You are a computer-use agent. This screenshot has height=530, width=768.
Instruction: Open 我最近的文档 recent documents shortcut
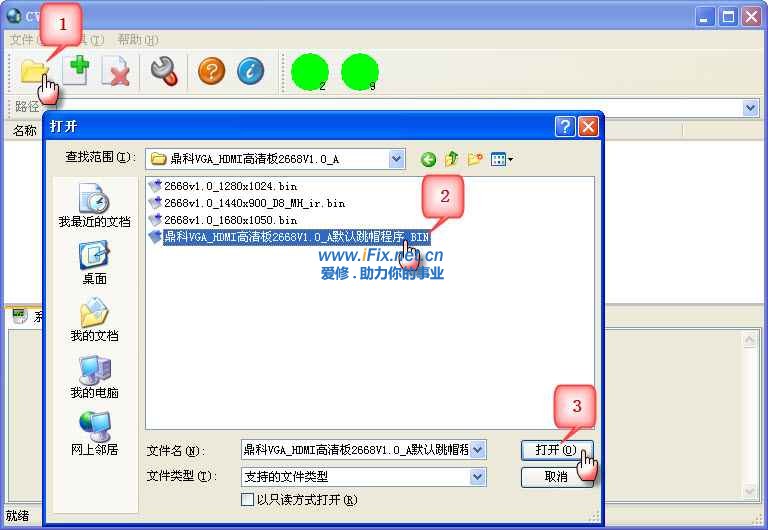pyautogui.click(x=94, y=206)
